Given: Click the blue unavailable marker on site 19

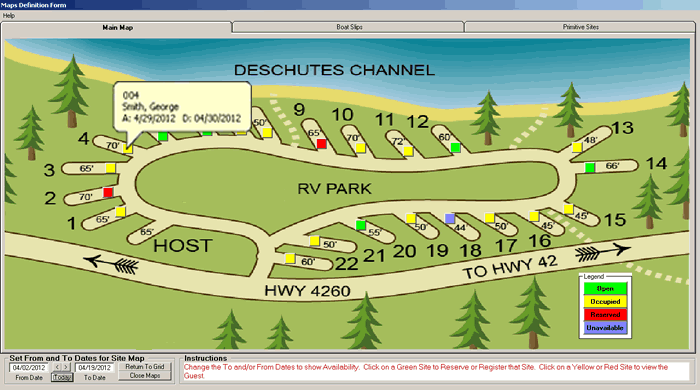Looking at the screenshot, I should [x=450, y=218].
